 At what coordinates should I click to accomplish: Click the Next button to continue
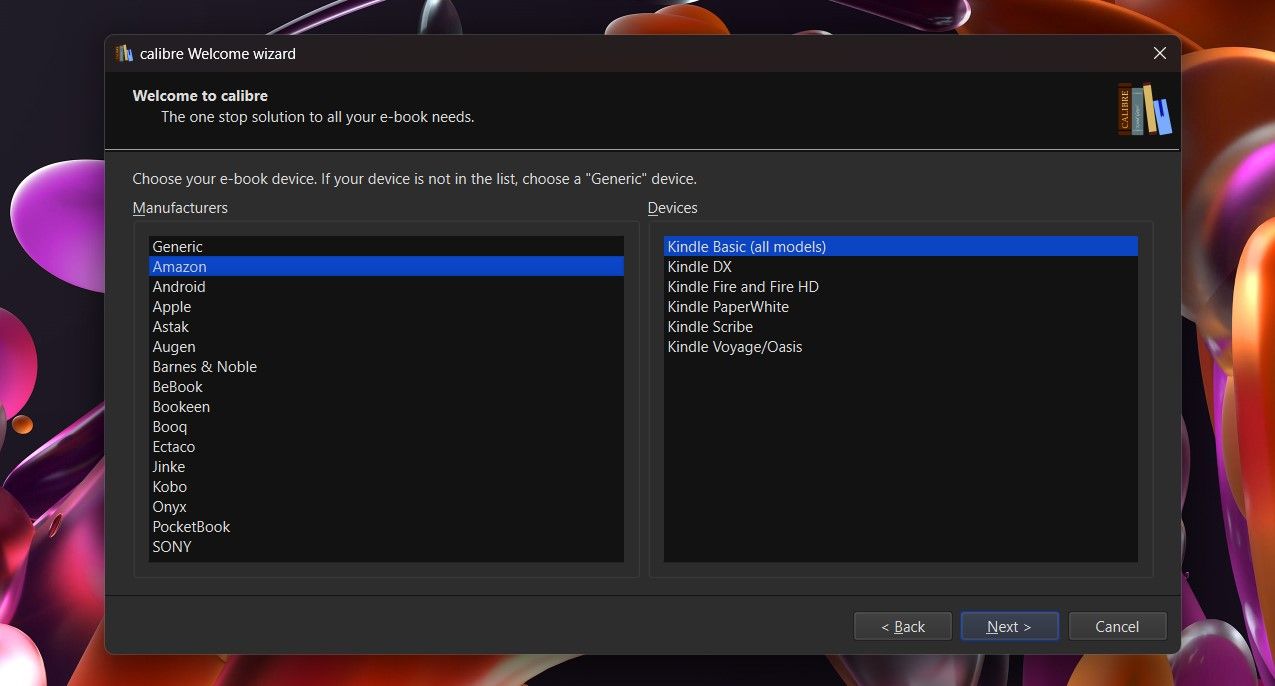click(x=1009, y=625)
